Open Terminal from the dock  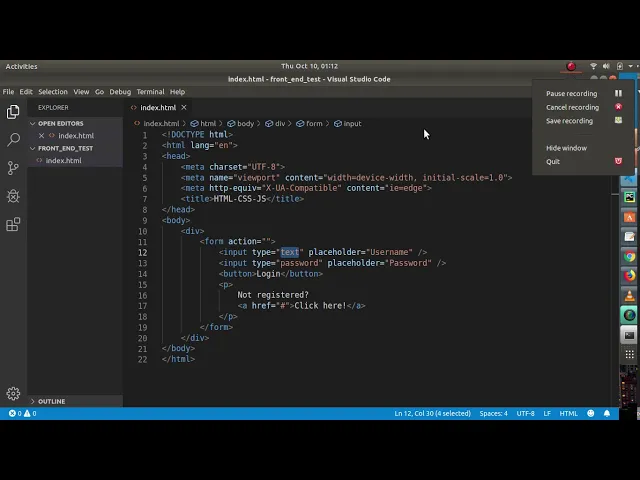click(629, 335)
